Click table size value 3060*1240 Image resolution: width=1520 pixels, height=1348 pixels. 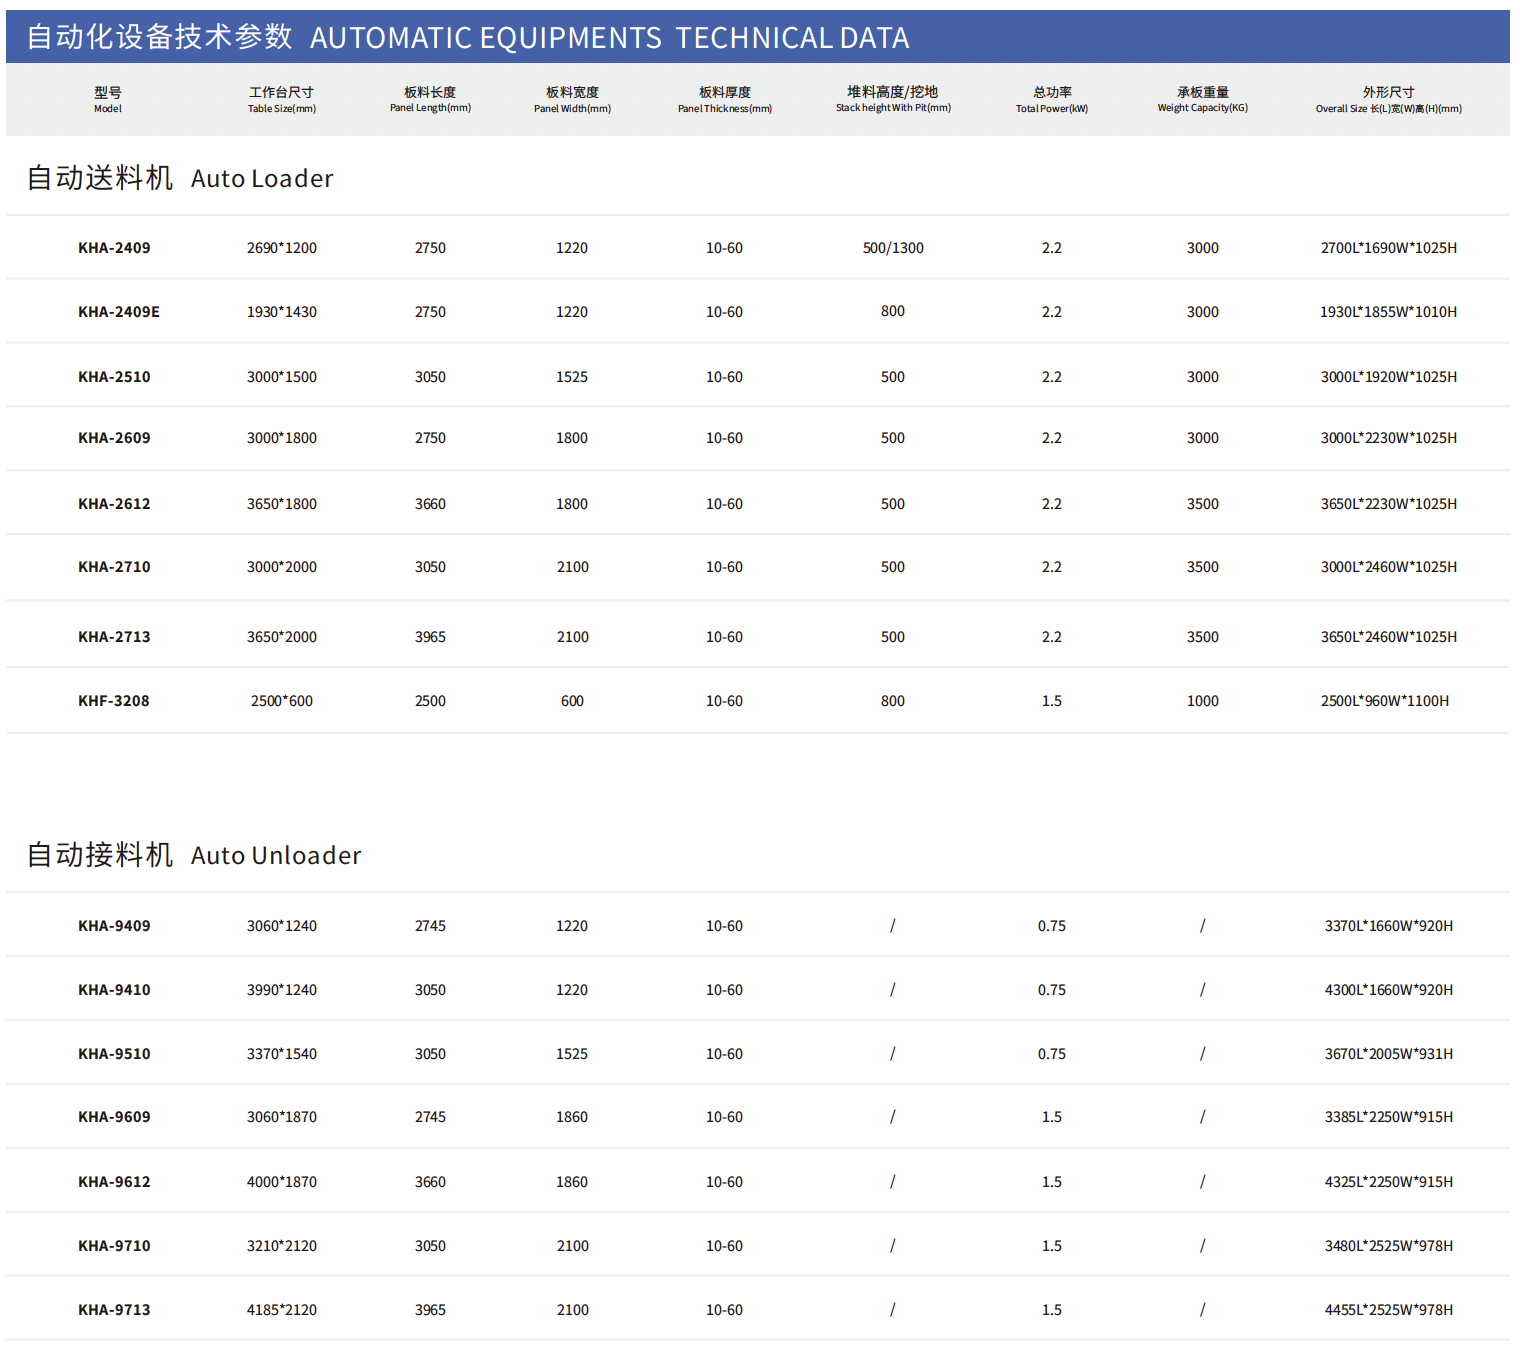coord(282,926)
